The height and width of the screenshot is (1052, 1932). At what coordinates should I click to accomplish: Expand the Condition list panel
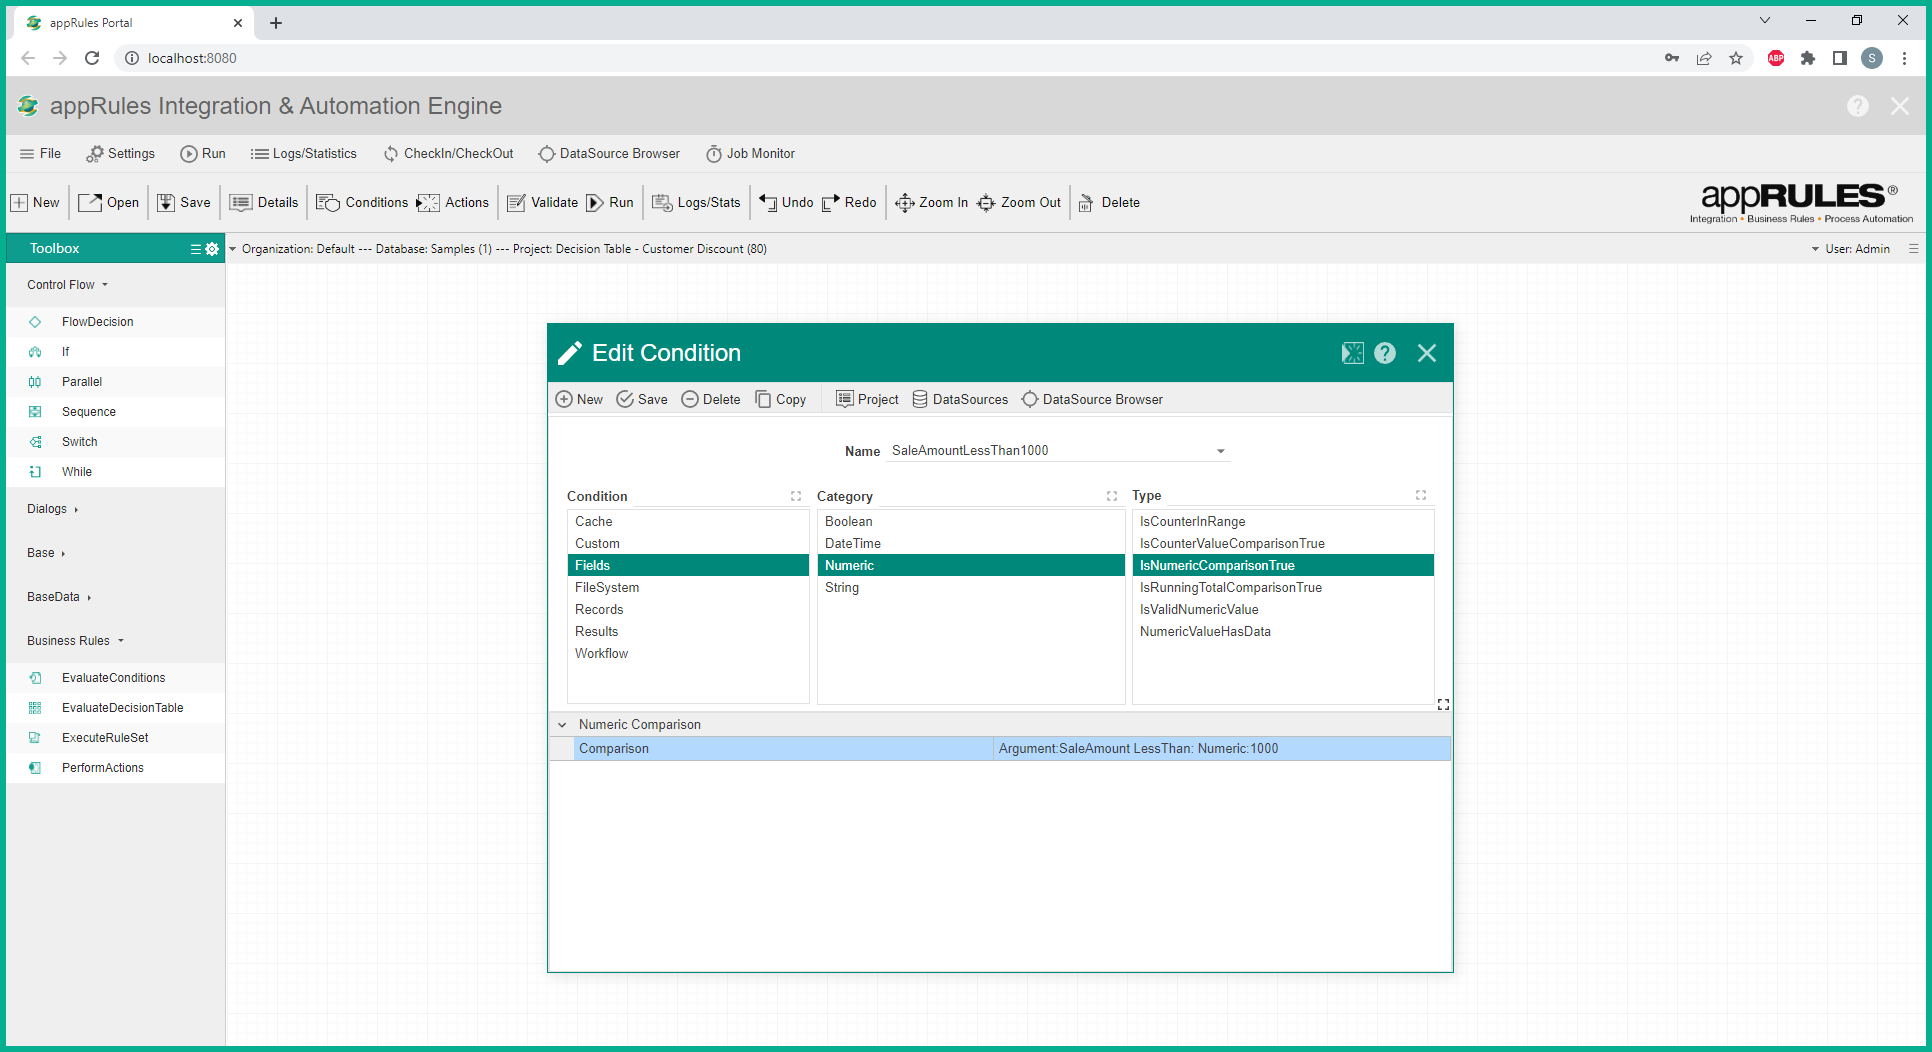pyautogui.click(x=796, y=496)
